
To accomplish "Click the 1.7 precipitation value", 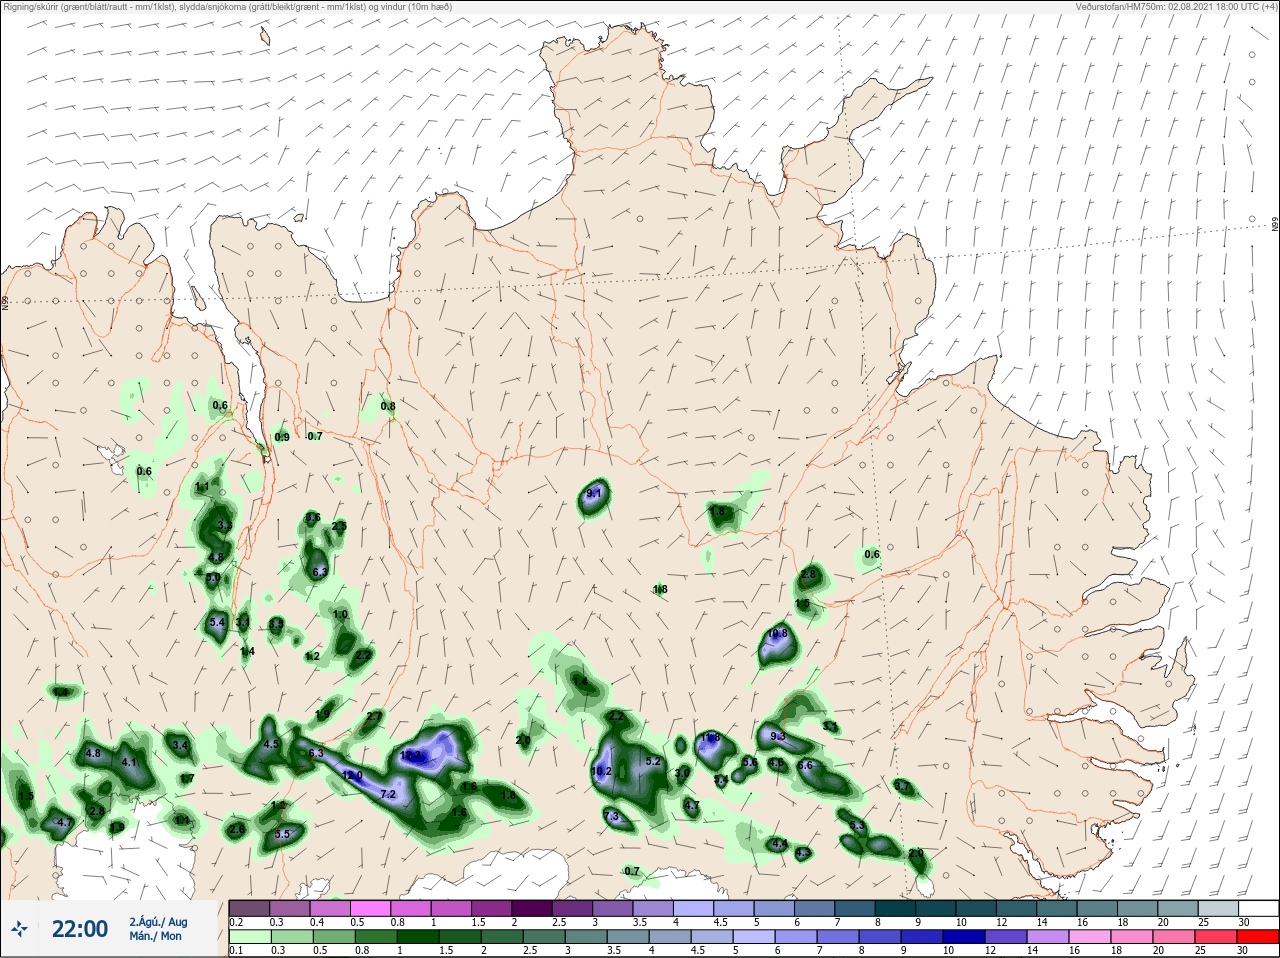I will tap(187, 778).
